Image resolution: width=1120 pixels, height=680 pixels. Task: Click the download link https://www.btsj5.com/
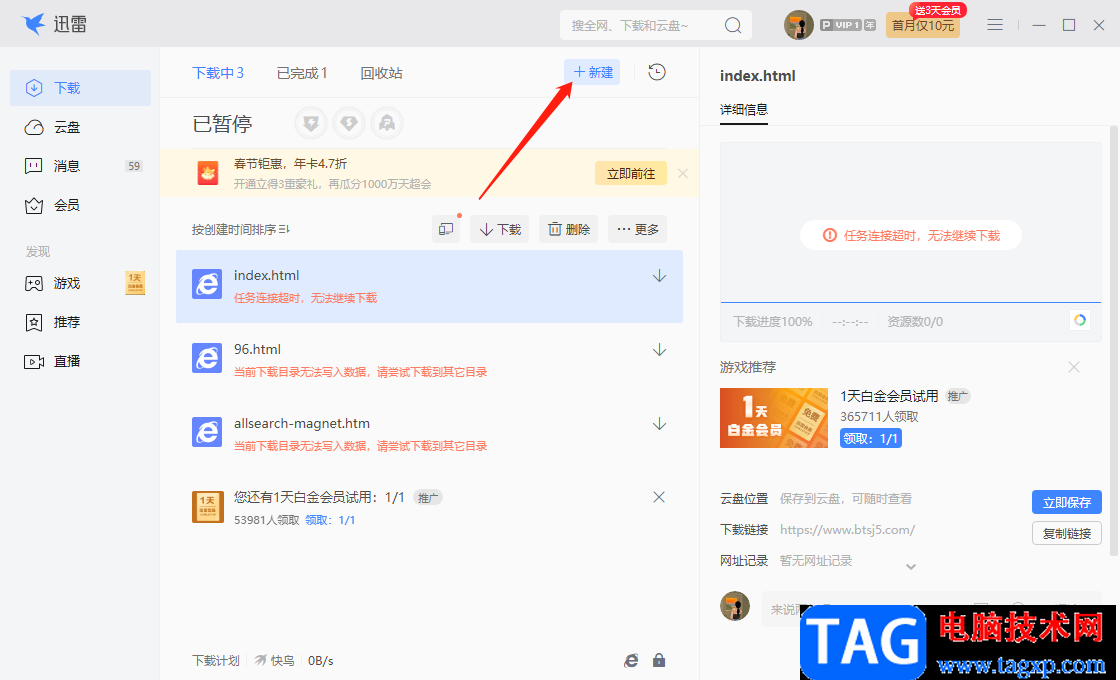[x=847, y=530]
